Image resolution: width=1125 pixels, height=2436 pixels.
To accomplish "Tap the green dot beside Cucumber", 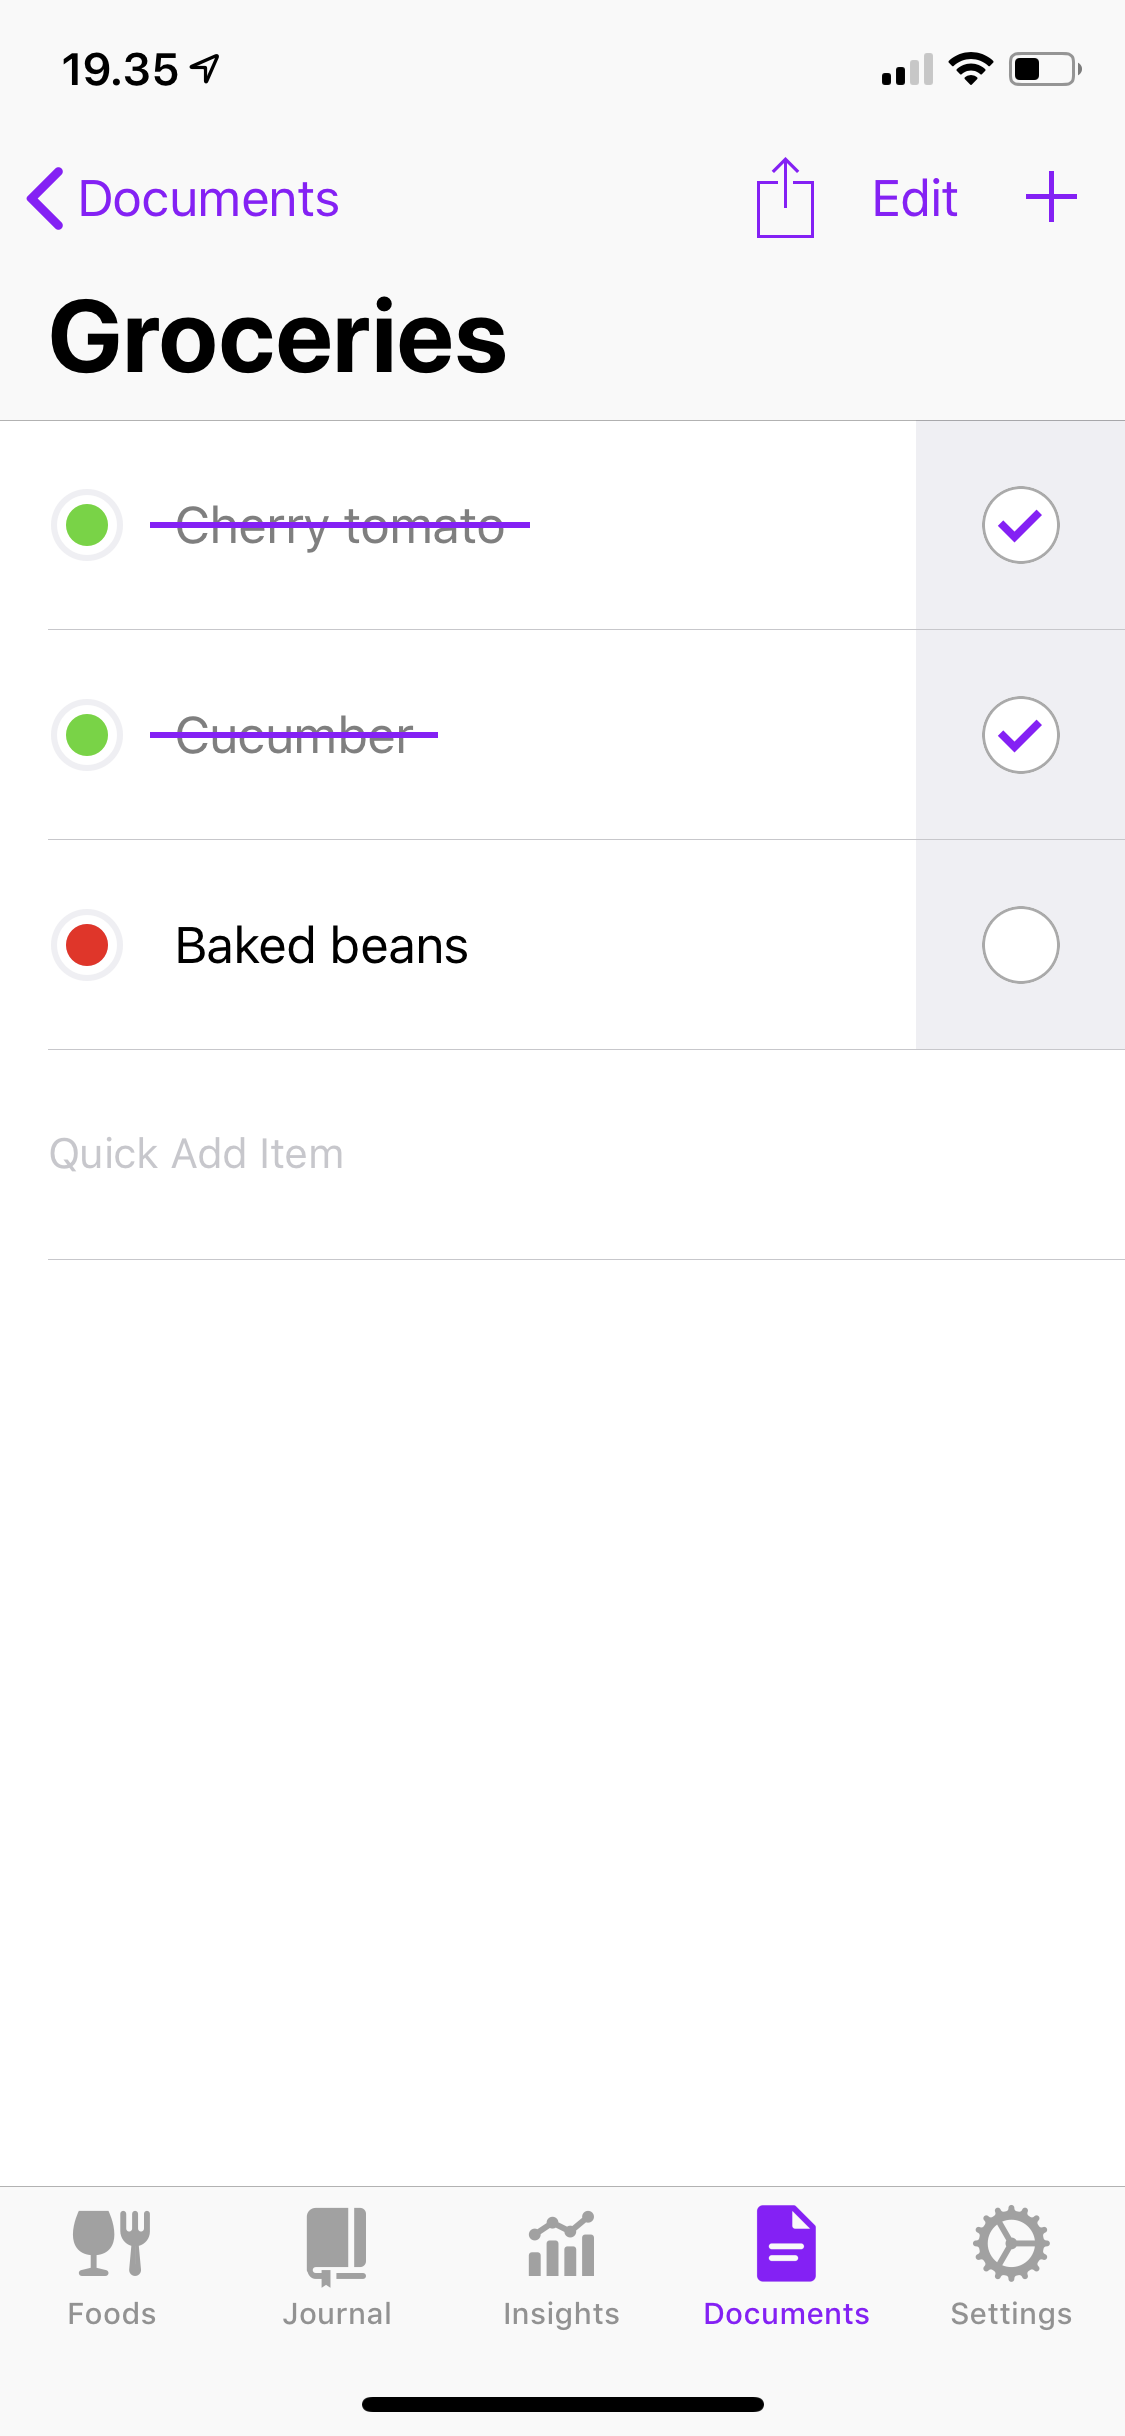I will pyautogui.click(x=87, y=735).
